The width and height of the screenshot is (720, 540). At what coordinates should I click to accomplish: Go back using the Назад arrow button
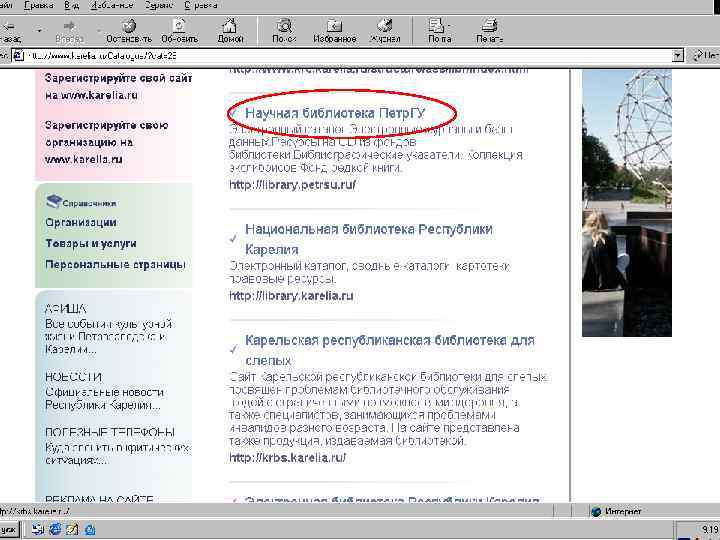coord(10,30)
